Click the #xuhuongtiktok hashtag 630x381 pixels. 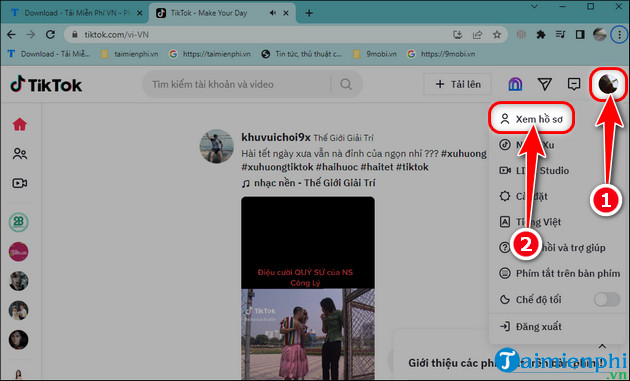click(277, 167)
